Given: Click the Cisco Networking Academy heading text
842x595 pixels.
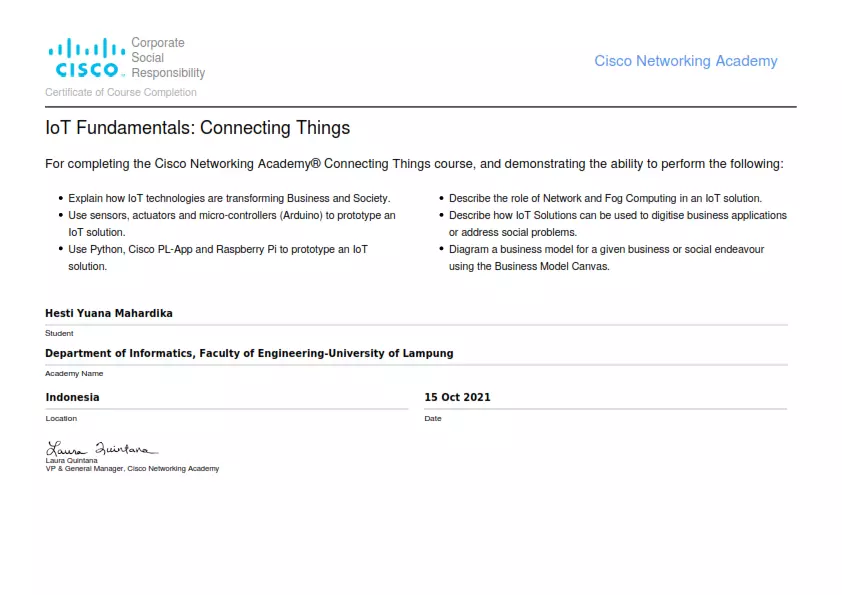Looking at the screenshot, I should [686, 61].
